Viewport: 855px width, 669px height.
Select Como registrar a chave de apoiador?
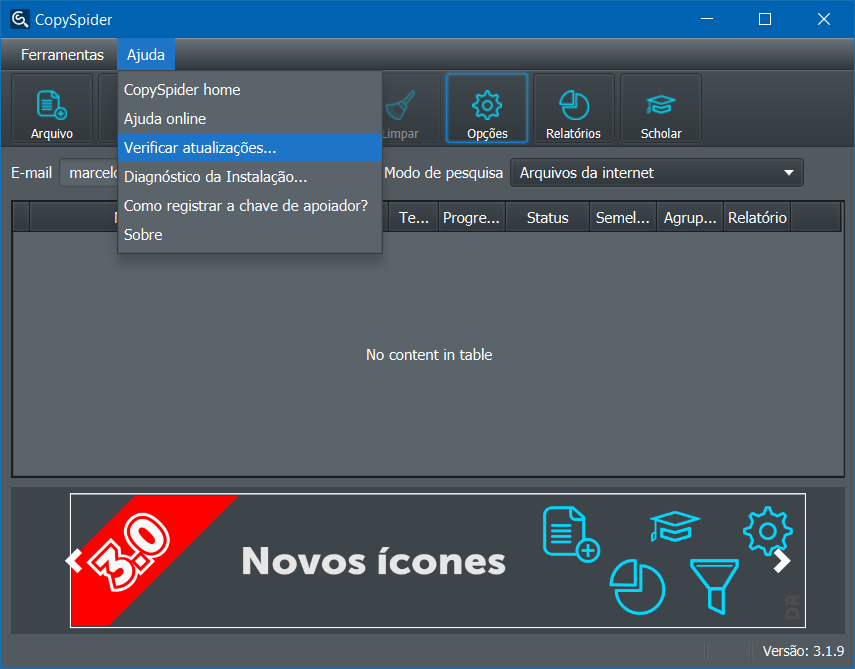(250, 206)
